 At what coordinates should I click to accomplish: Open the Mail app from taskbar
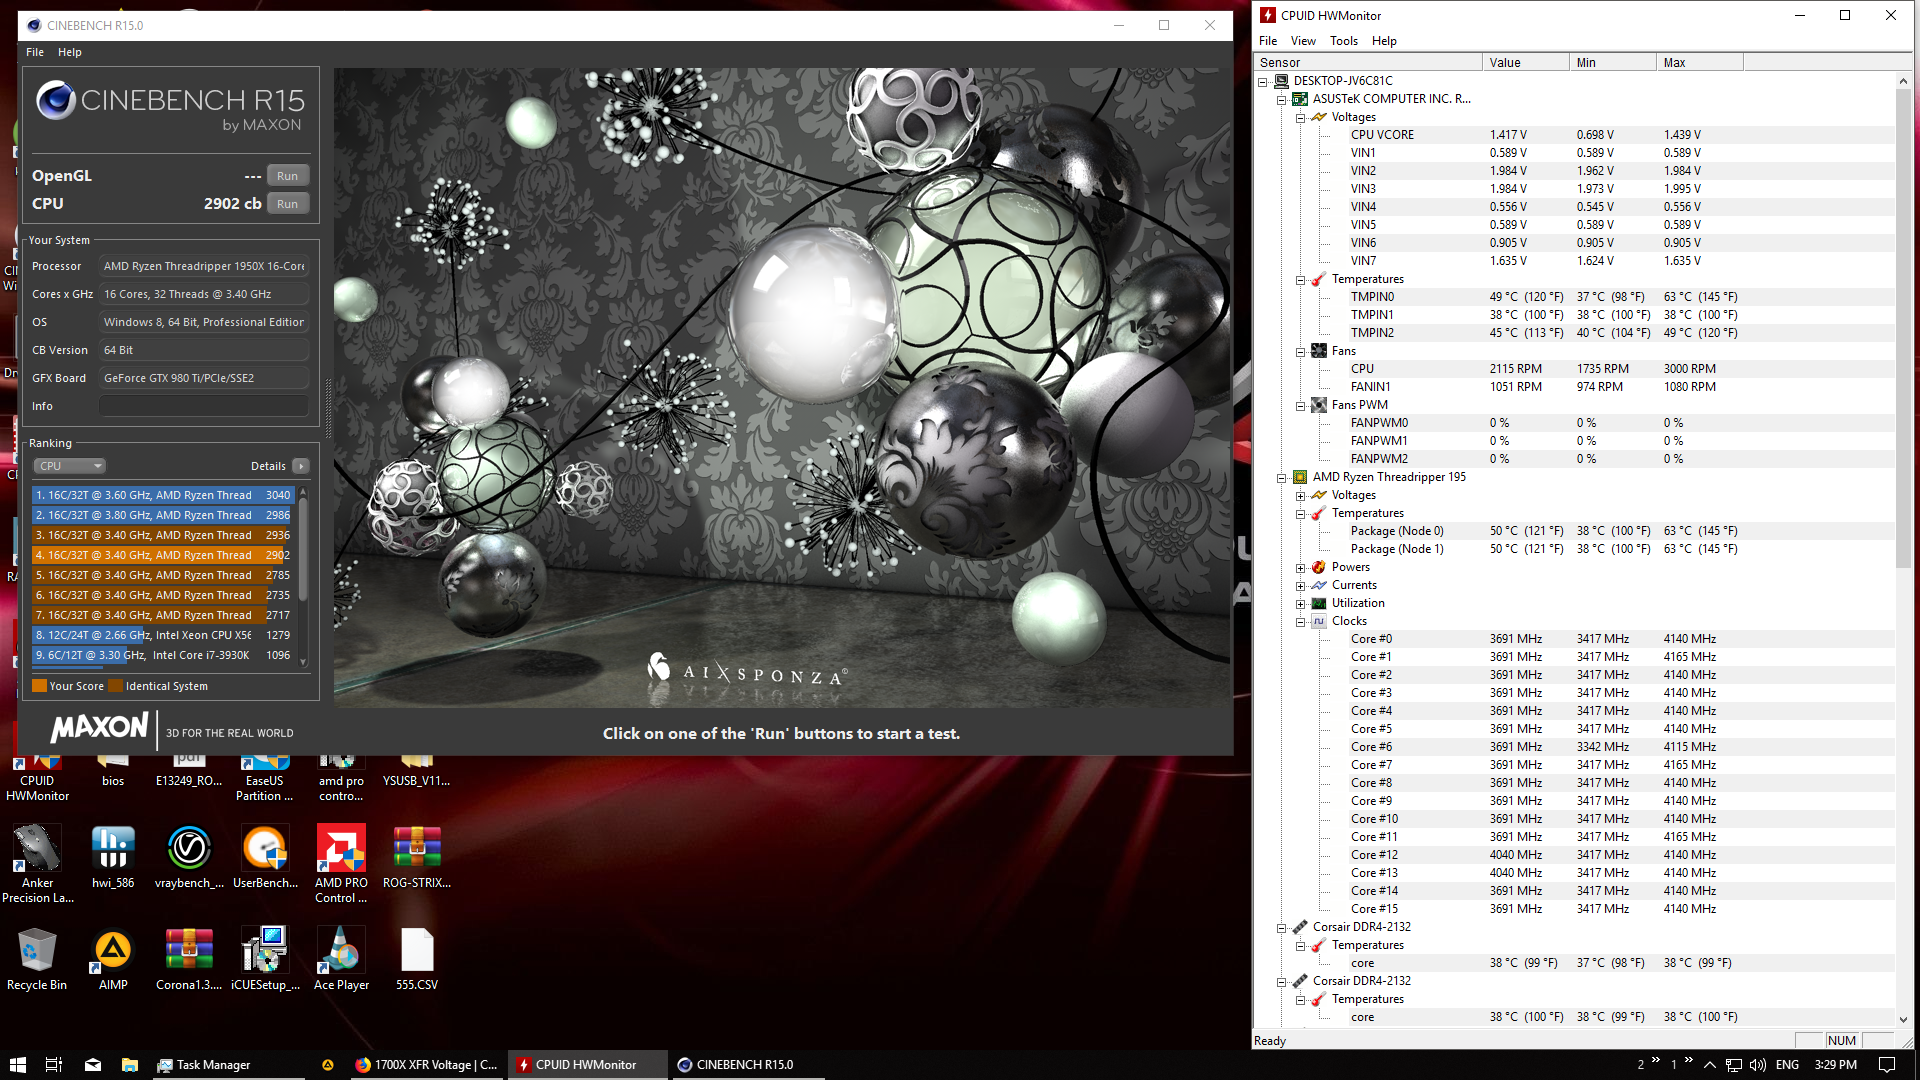pyautogui.click(x=92, y=1065)
